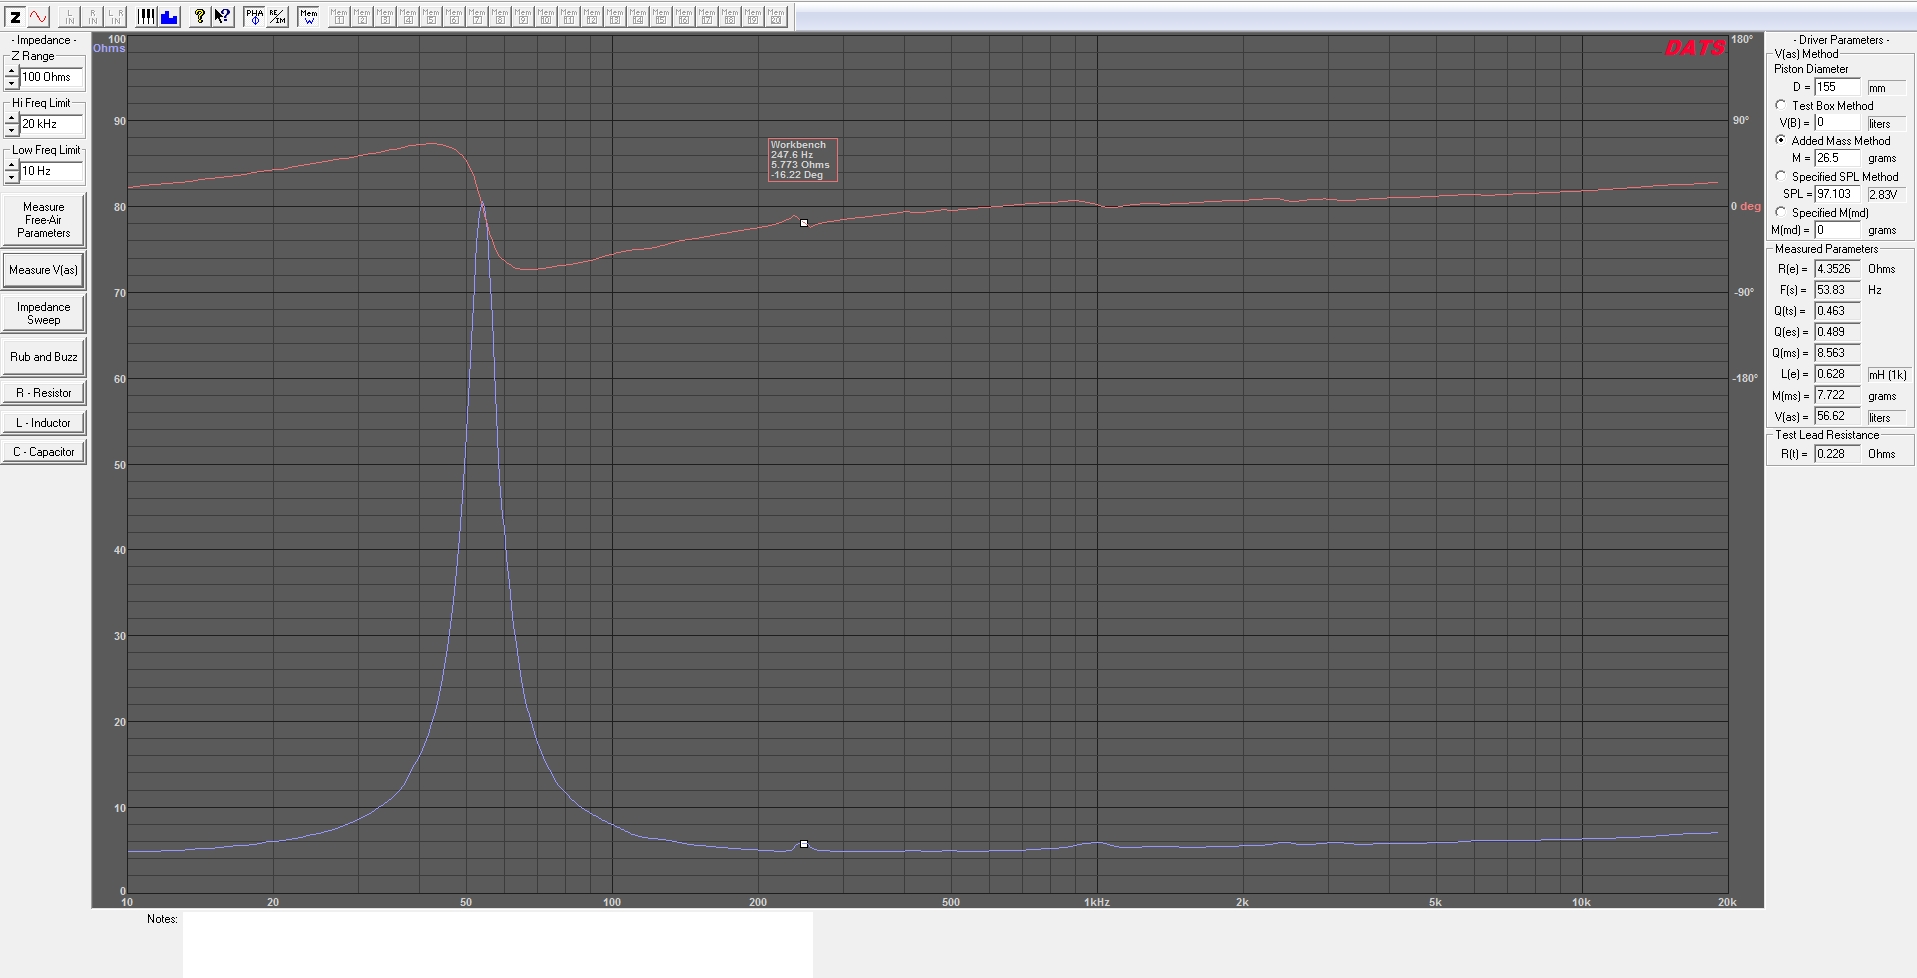The height and width of the screenshot is (978, 1917).
Task: Select the Specified M(md) radio button
Action: click(x=1781, y=212)
